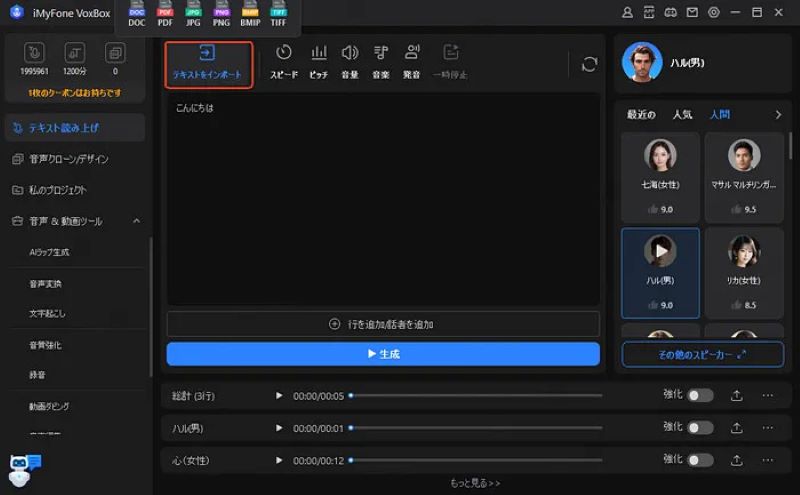Click the 1200分 minutes icon
This screenshot has width=800, height=495.
coord(74,53)
